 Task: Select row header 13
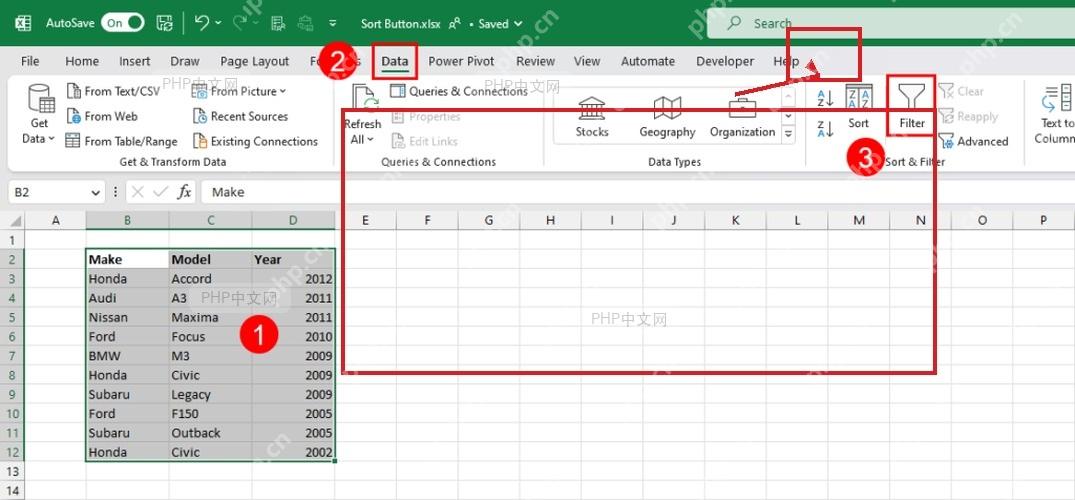pos(12,471)
